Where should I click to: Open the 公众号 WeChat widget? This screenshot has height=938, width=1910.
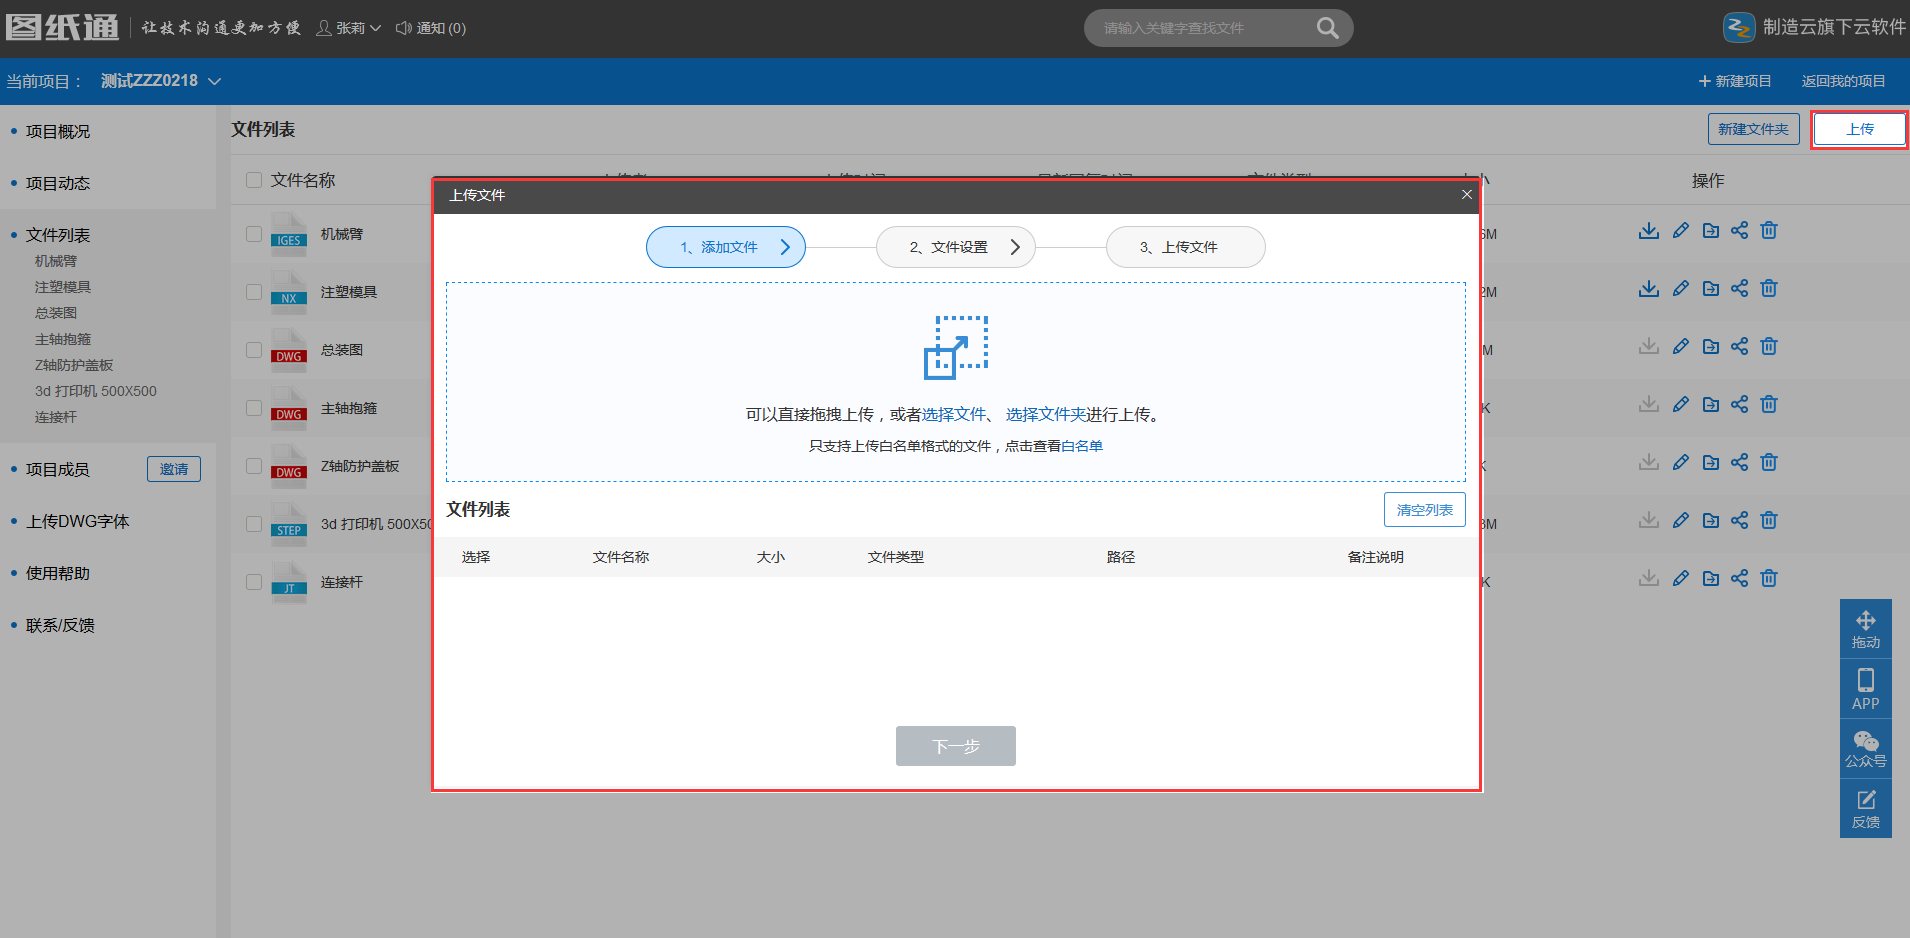pos(1866,749)
